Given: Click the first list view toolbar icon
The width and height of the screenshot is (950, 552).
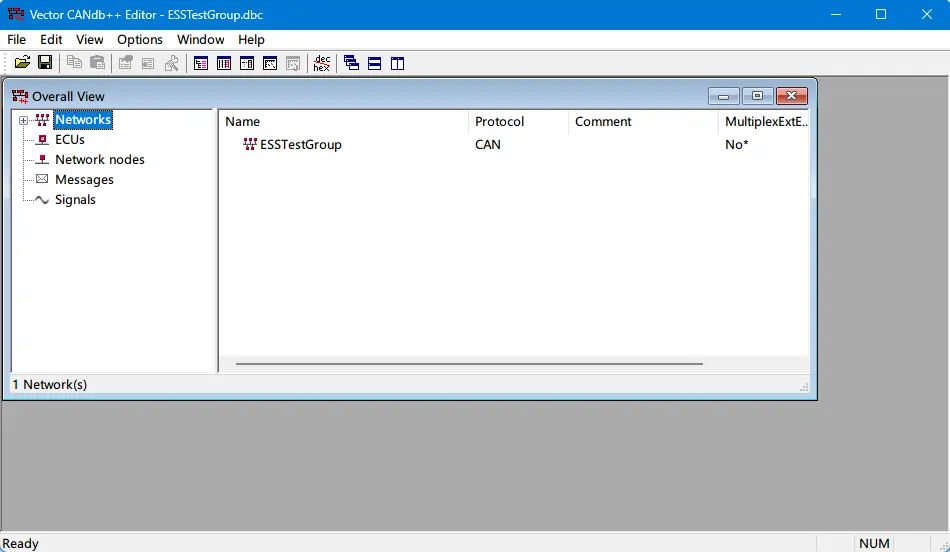Looking at the screenshot, I should (x=201, y=63).
